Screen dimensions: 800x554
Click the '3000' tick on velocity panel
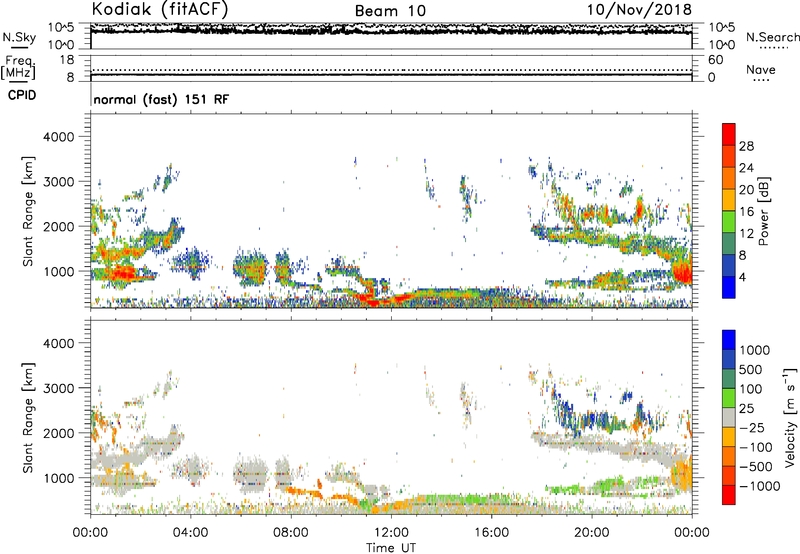pyautogui.click(x=58, y=388)
